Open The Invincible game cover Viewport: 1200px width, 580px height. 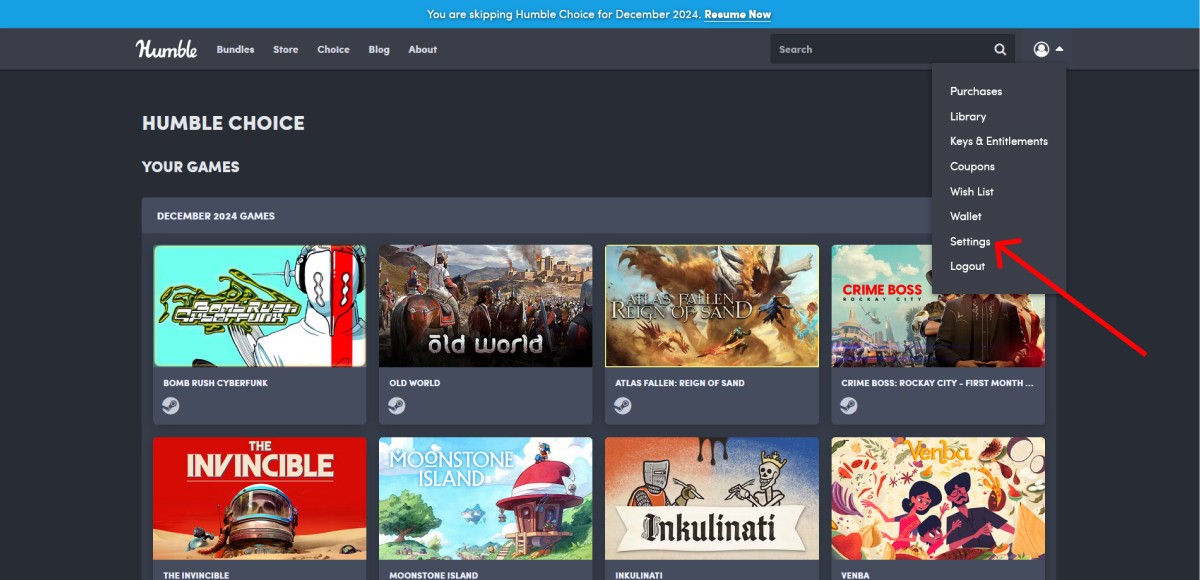[260, 498]
